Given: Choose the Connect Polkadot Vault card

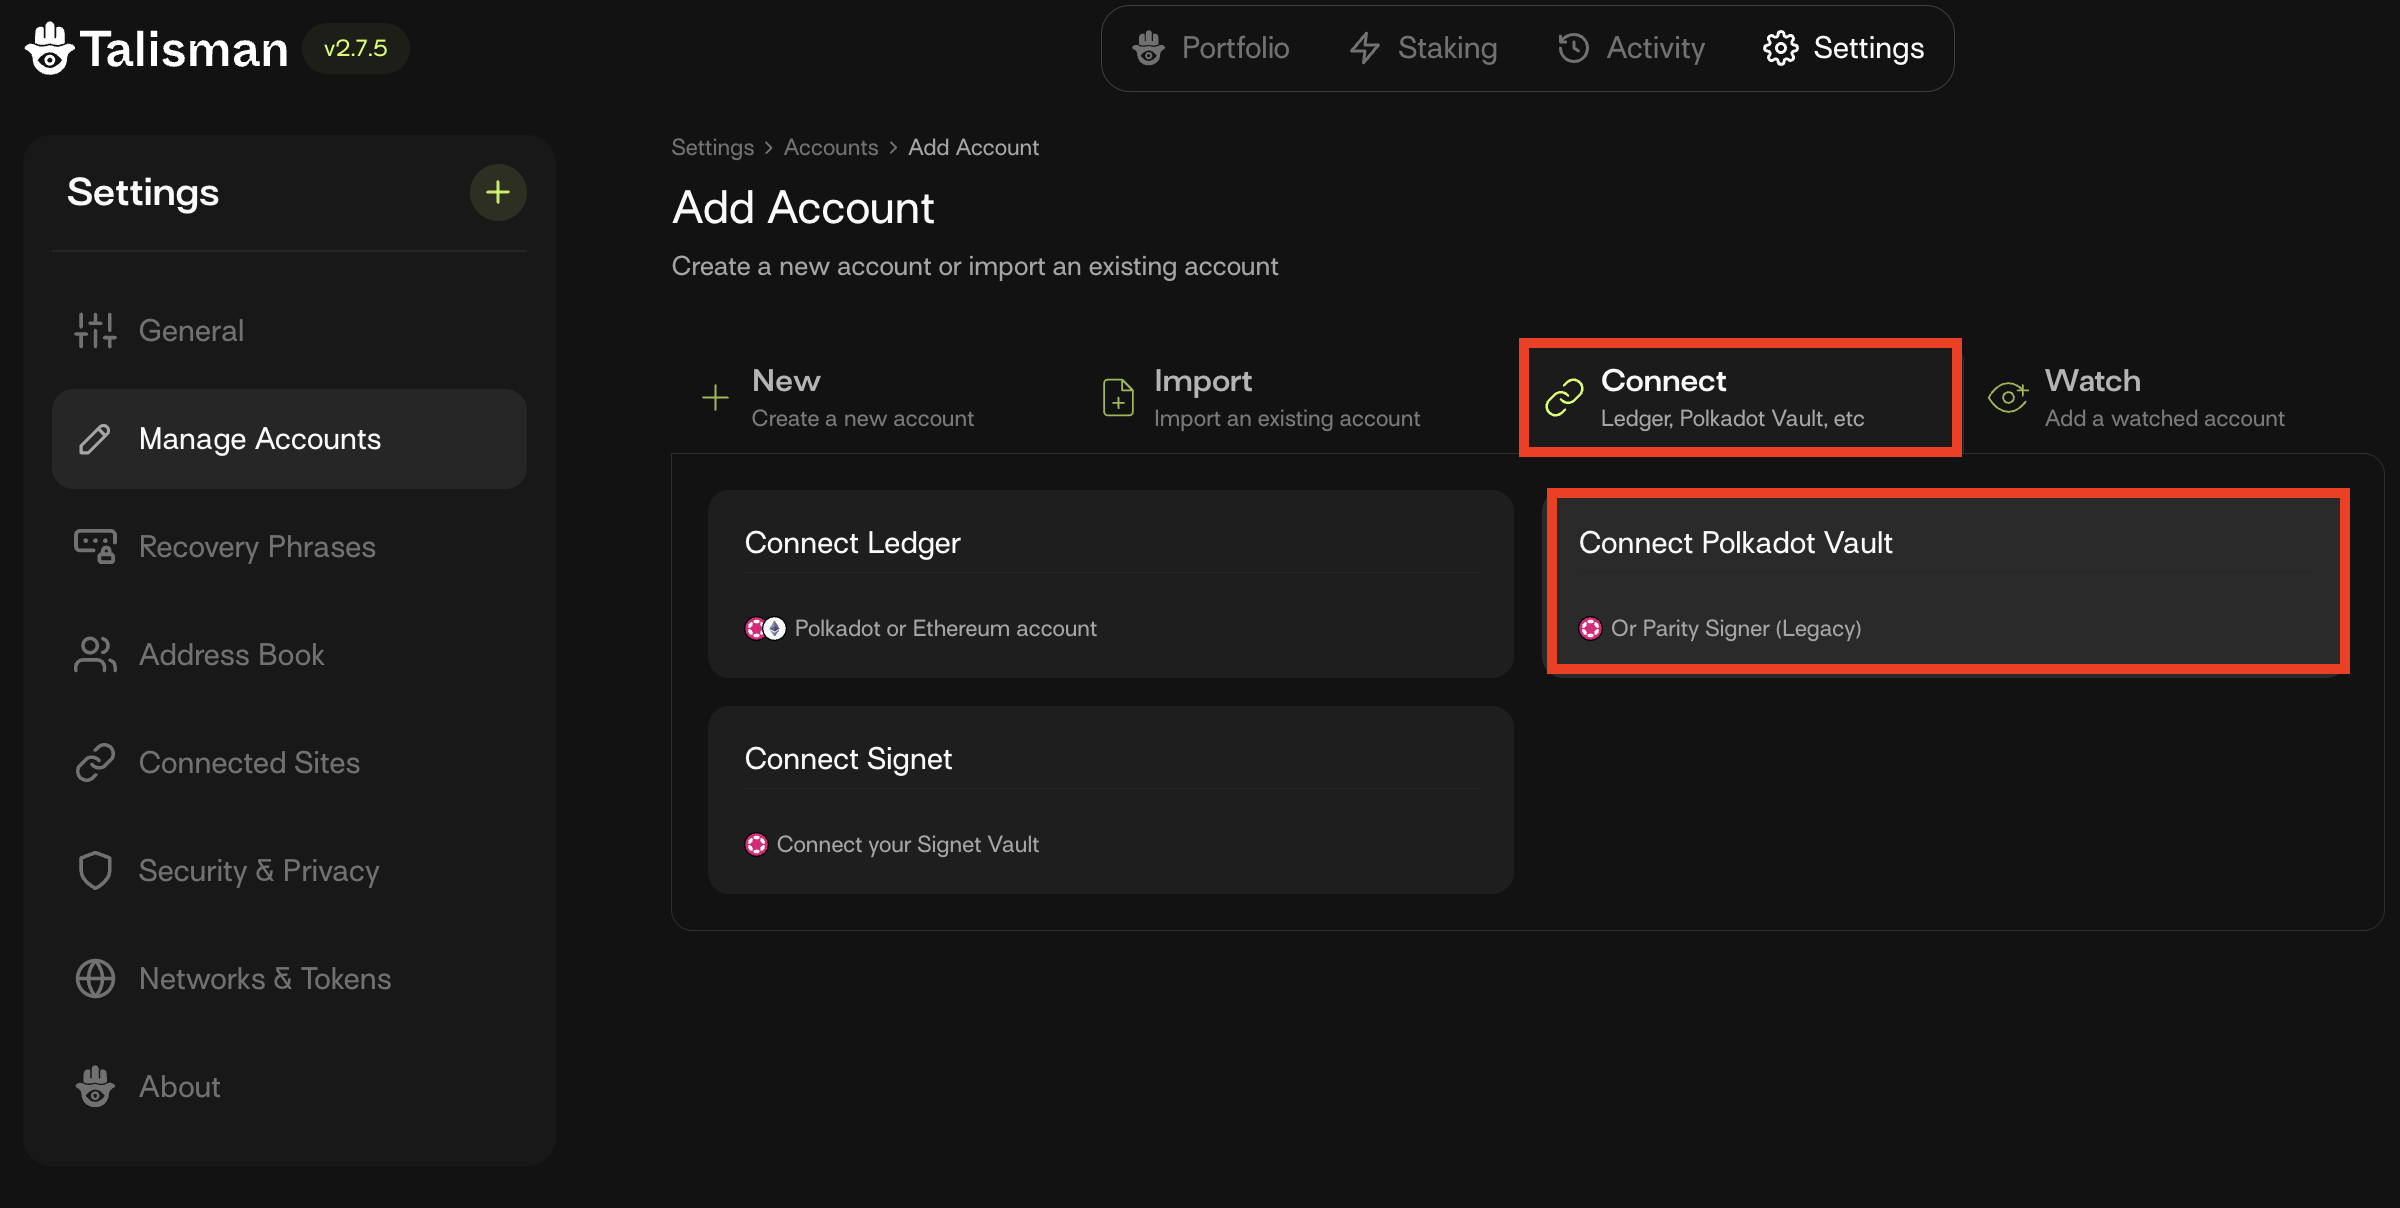Looking at the screenshot, I should (1946, 583).
